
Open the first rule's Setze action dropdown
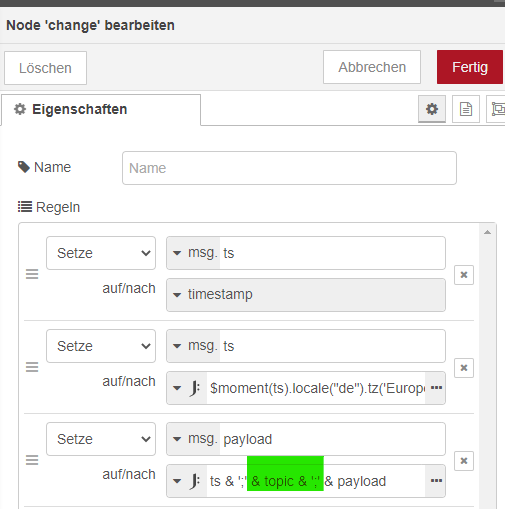(x=101, y=253)
